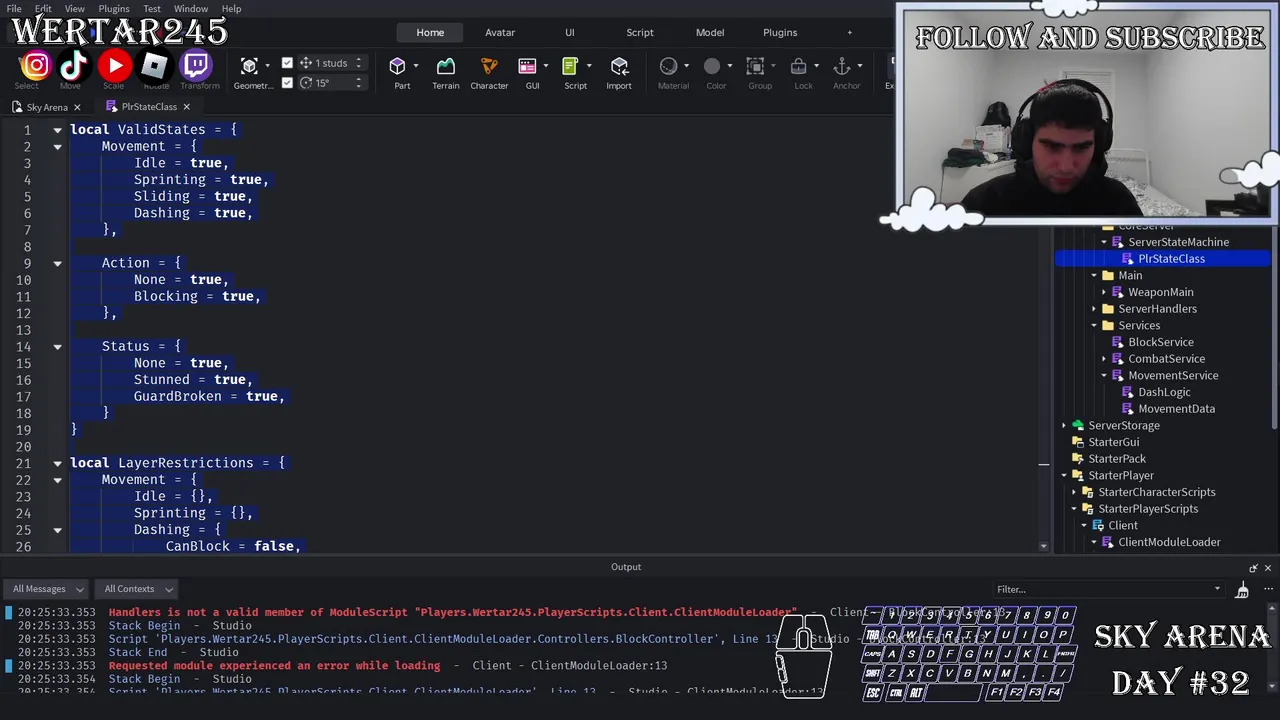Click the GUI insert icon
The width and height of the screenshot is (1280, 720).
coord(527,66)
